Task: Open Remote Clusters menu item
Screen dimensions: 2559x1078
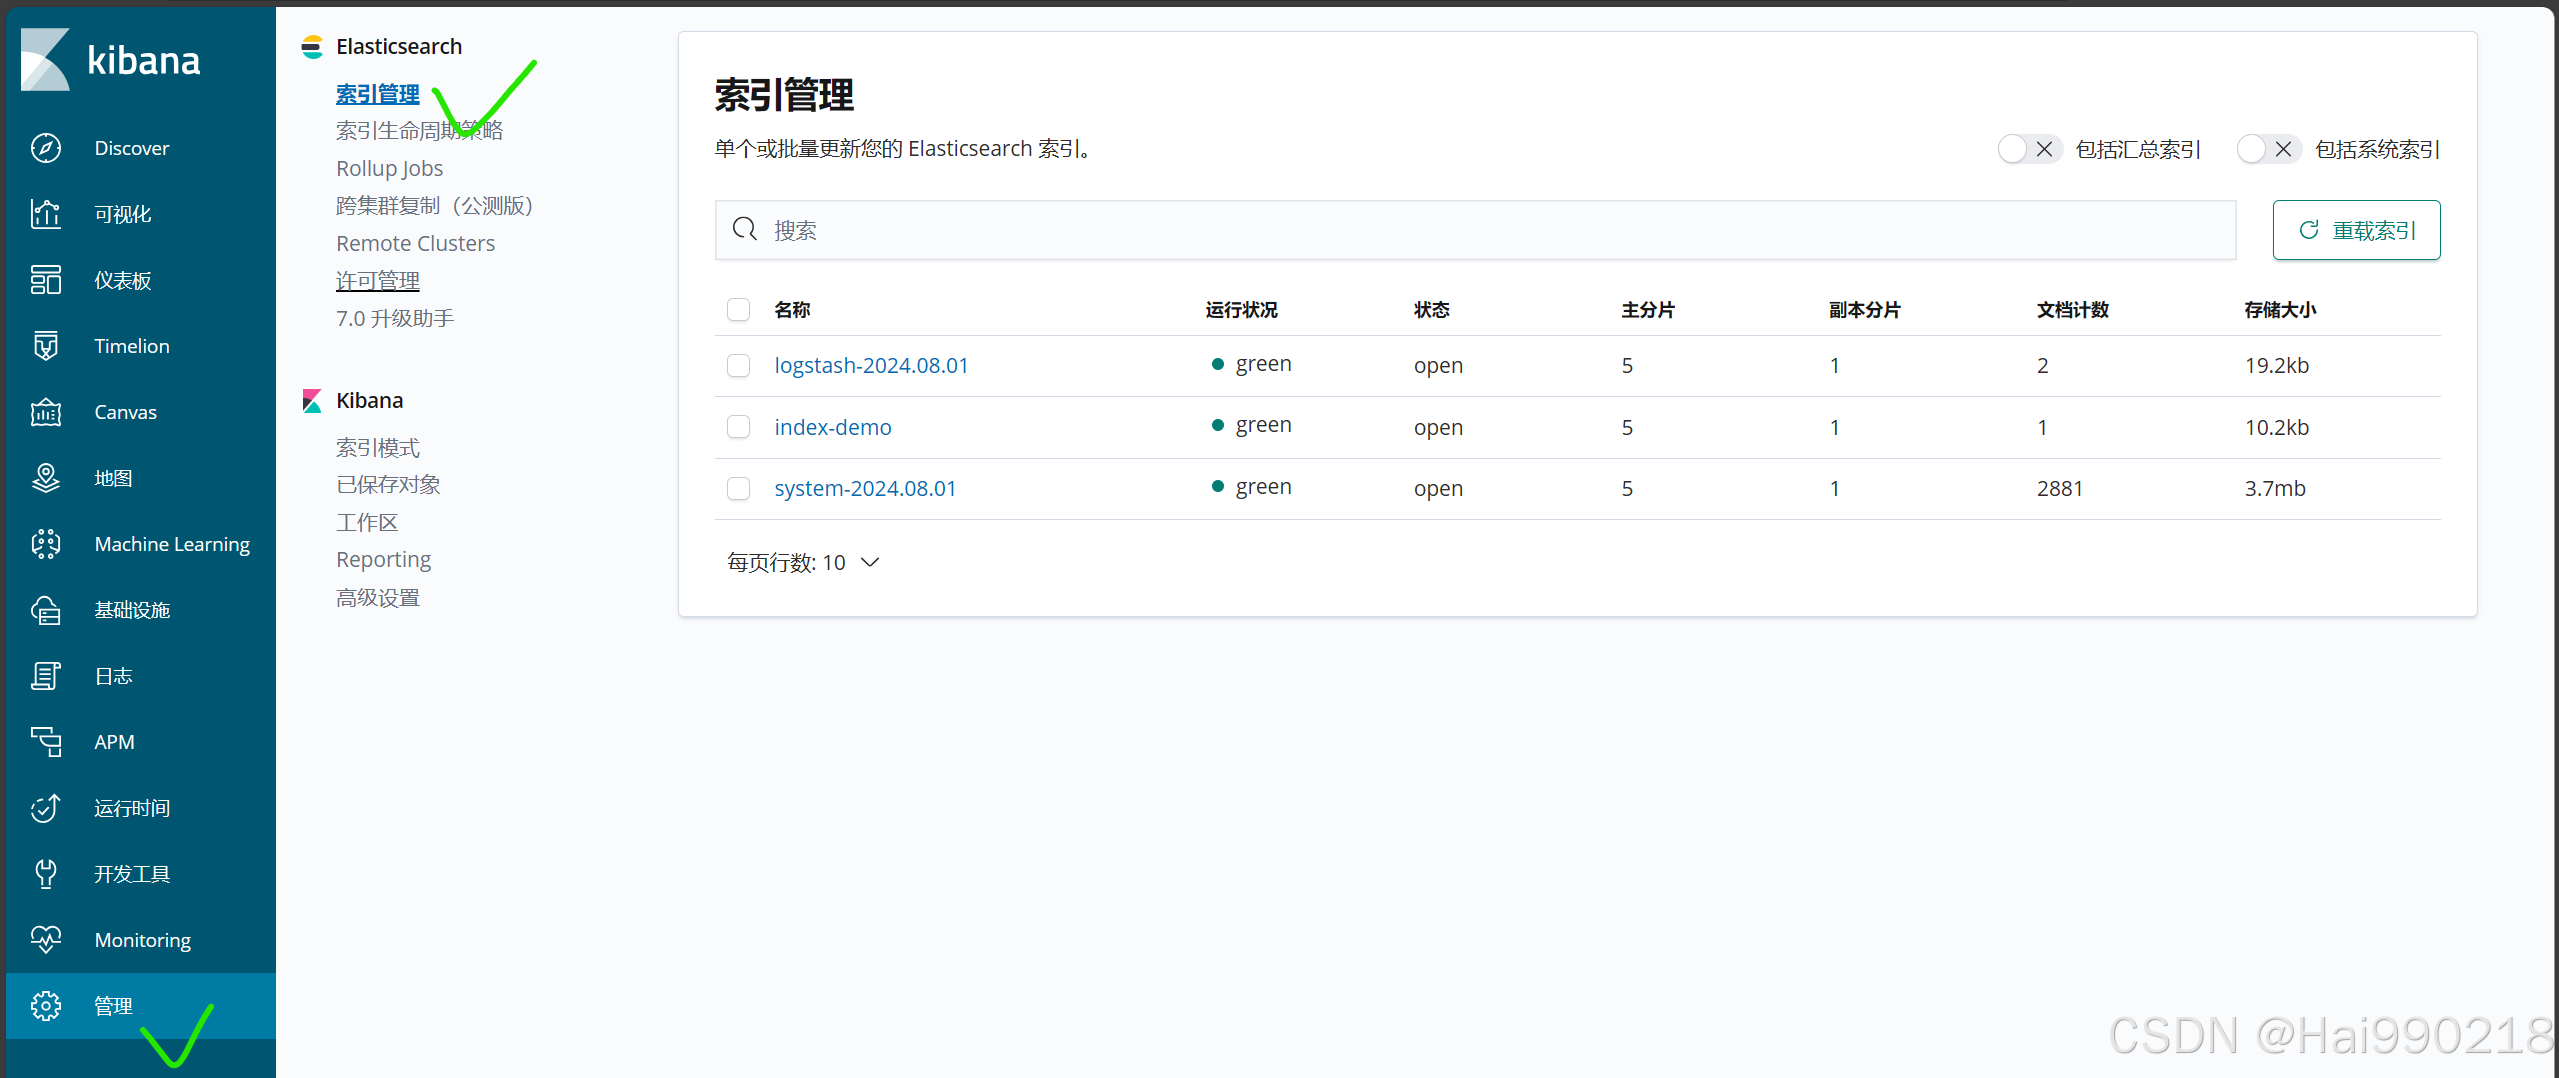Action: (x=416, y=244)
